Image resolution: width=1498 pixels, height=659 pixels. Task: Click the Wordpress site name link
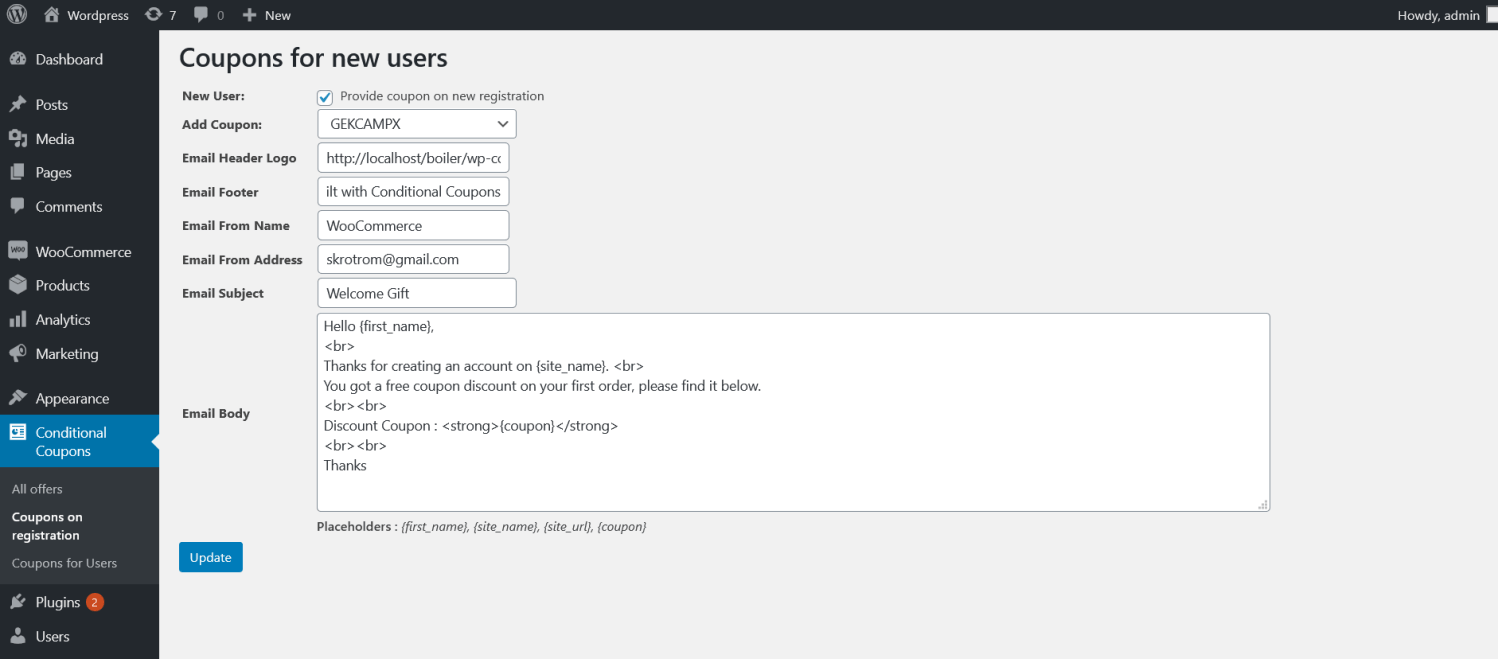tap(98, 15)
